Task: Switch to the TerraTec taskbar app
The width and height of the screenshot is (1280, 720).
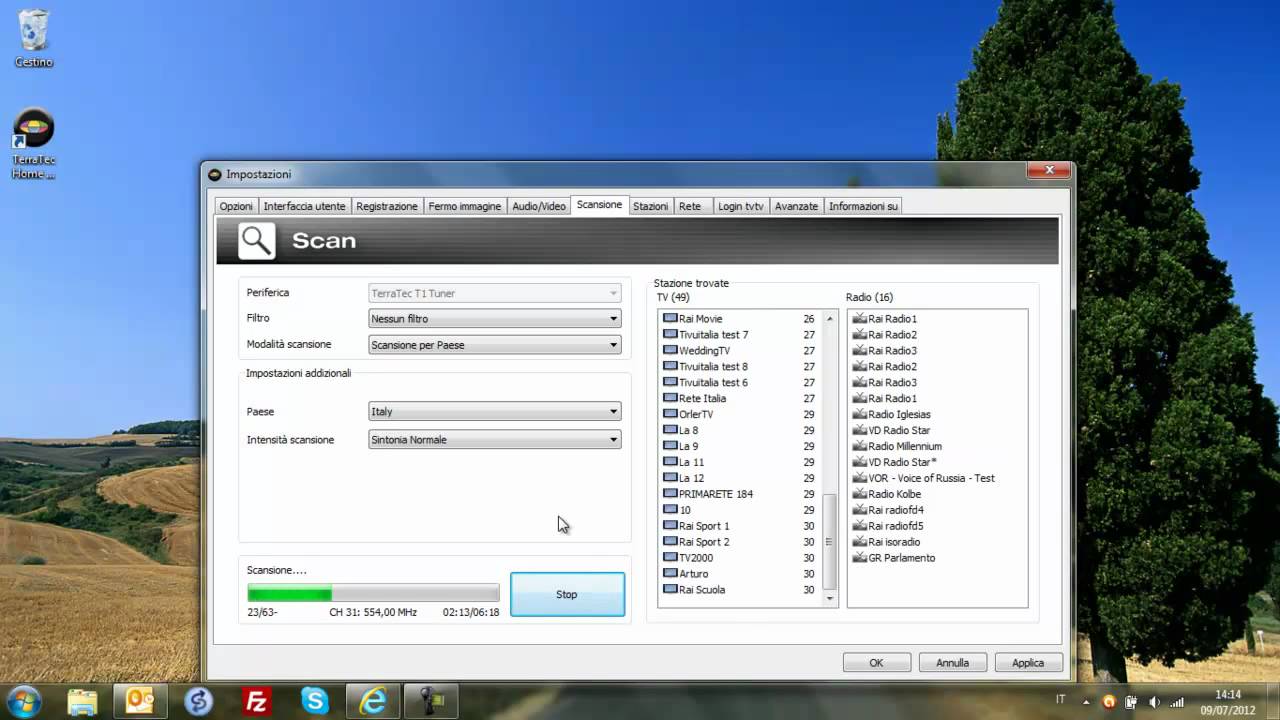Action: 431,701
